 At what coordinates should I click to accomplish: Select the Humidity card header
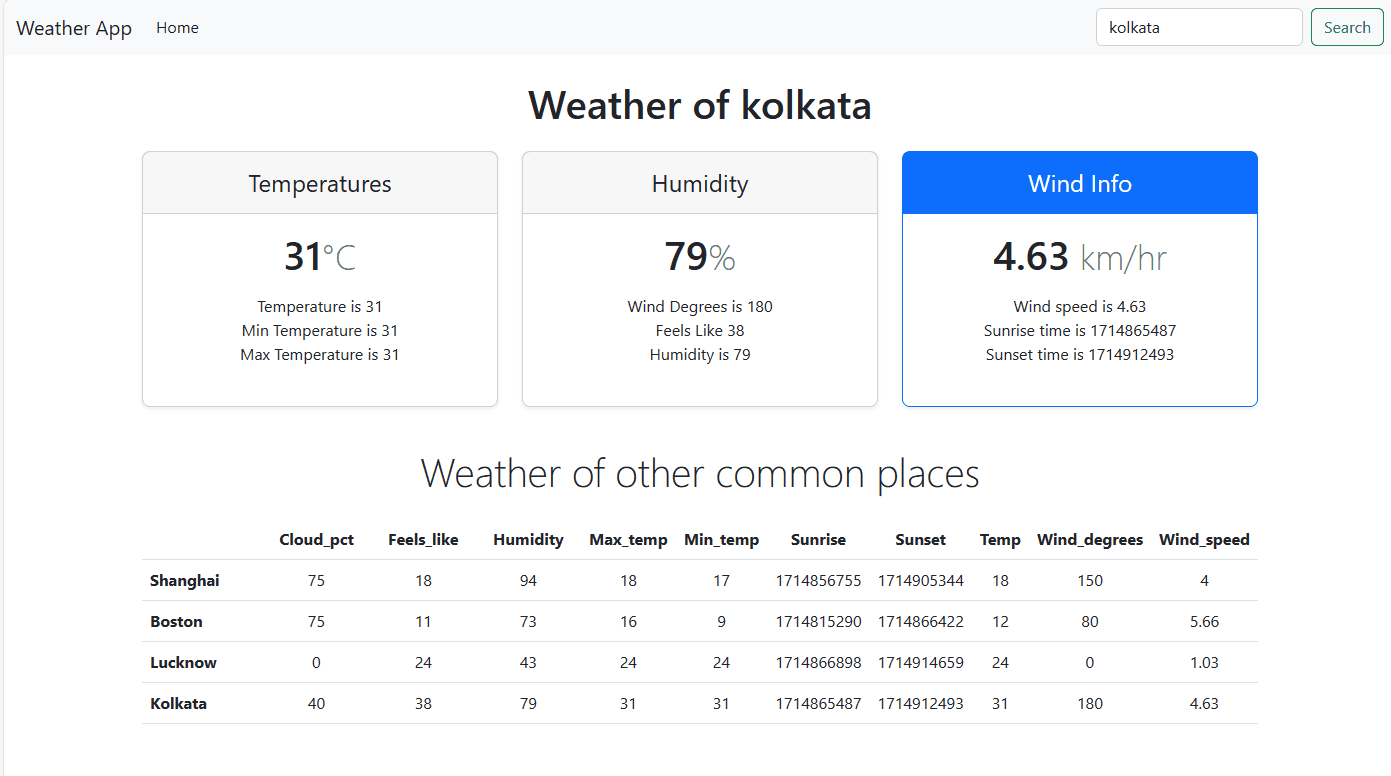click(x=700, y=183)
